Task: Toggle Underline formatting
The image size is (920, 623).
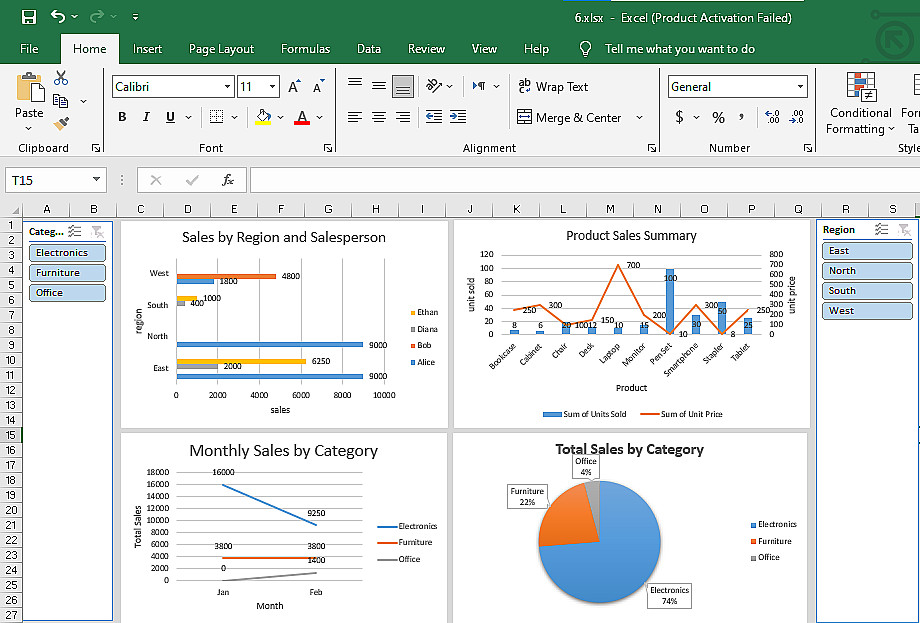Action: click(170, 117)
